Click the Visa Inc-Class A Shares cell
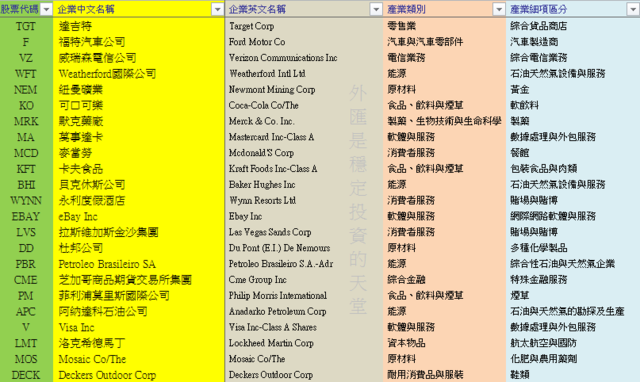The image size is (640, 382). pyautogui.click(x=304, y=327)
